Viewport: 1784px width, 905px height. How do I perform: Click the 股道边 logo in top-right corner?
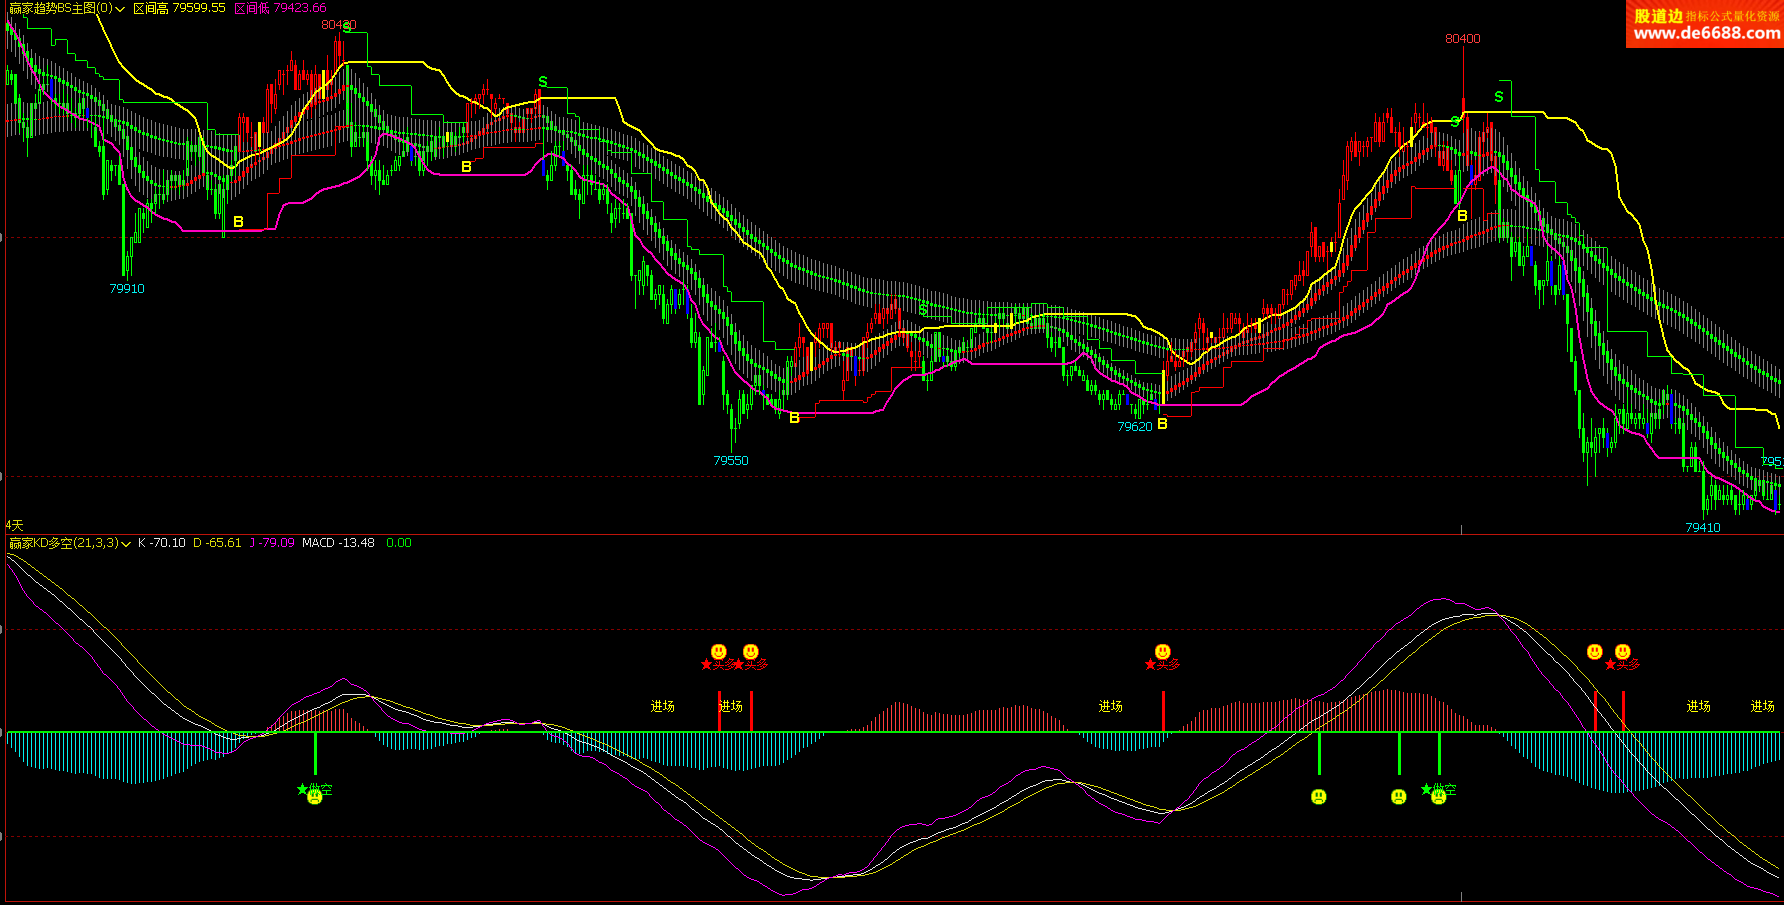click(x=1659, y=15)
